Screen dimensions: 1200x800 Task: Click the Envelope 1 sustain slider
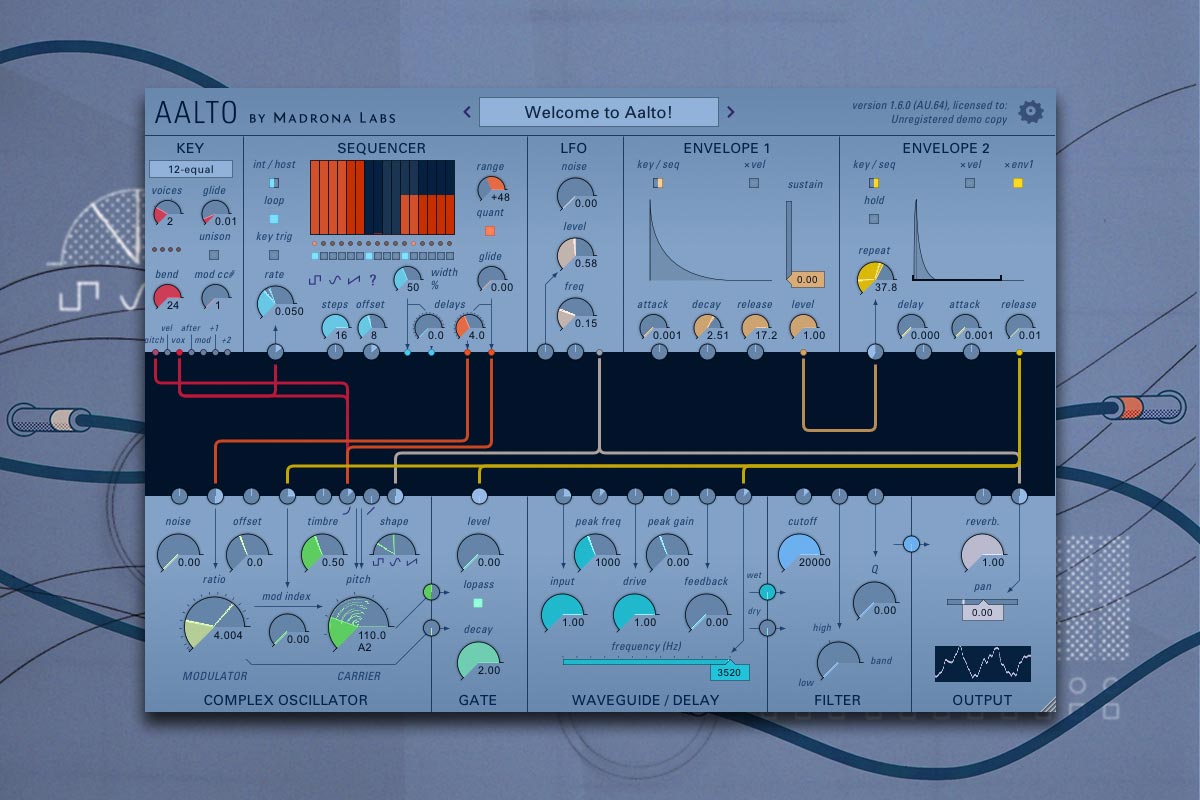790,241
